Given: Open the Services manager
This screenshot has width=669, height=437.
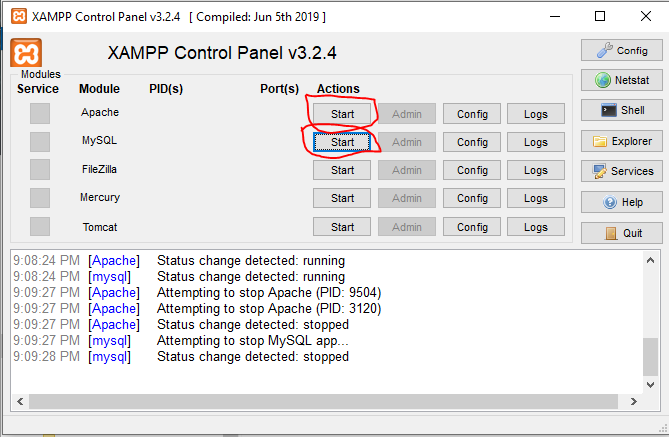Looking at the screenshot, I should click(x=622, y=171).
